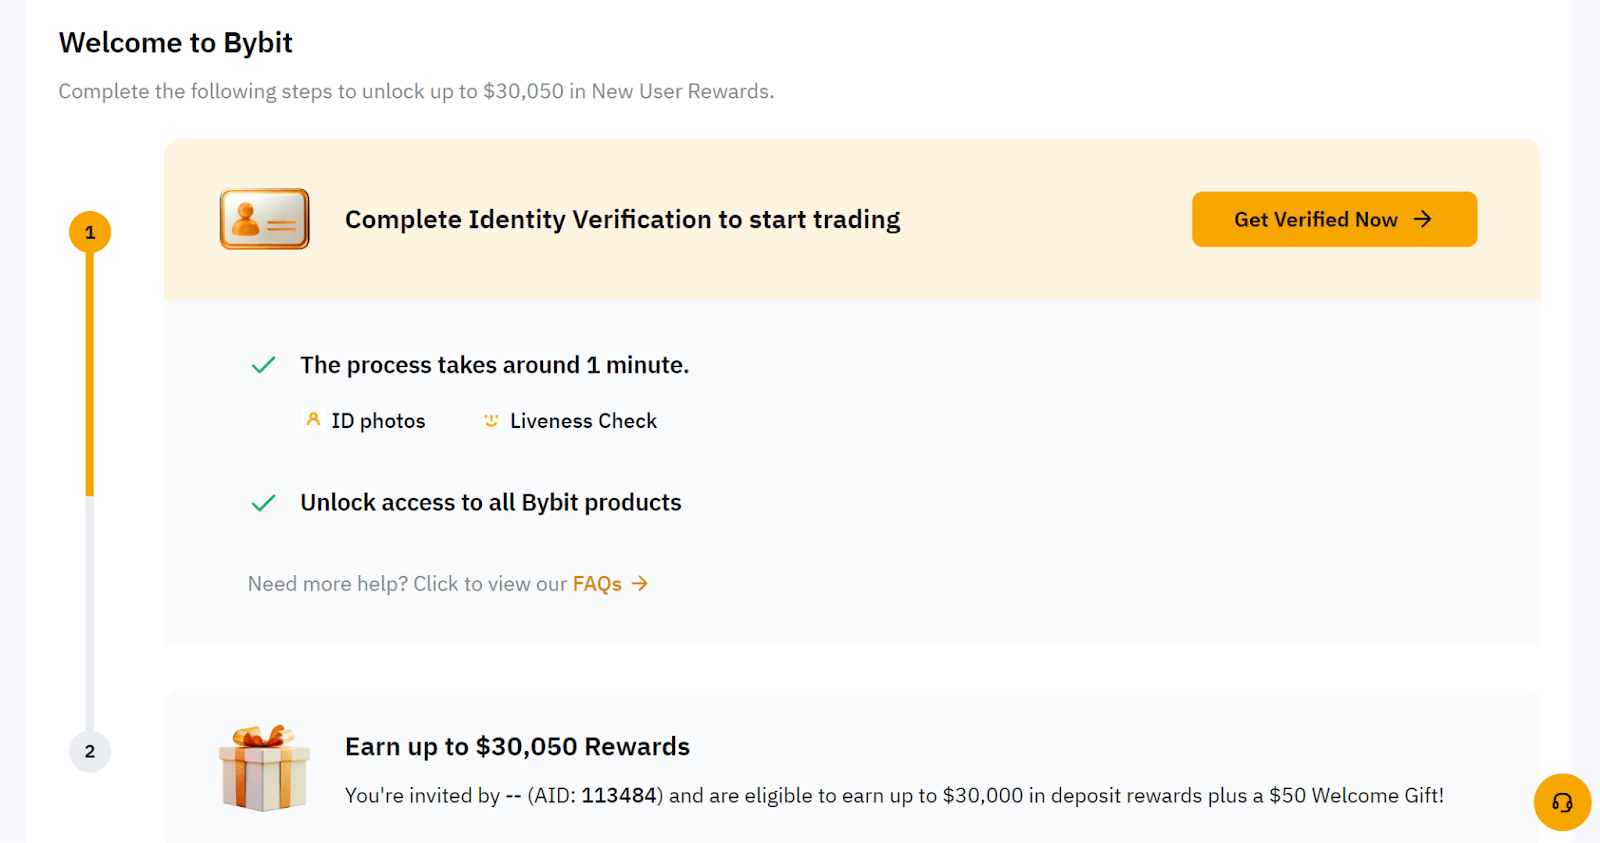Select step 2 circle in the progress track
Screen dimensions: 1600x843
click(x=90, y=752)
